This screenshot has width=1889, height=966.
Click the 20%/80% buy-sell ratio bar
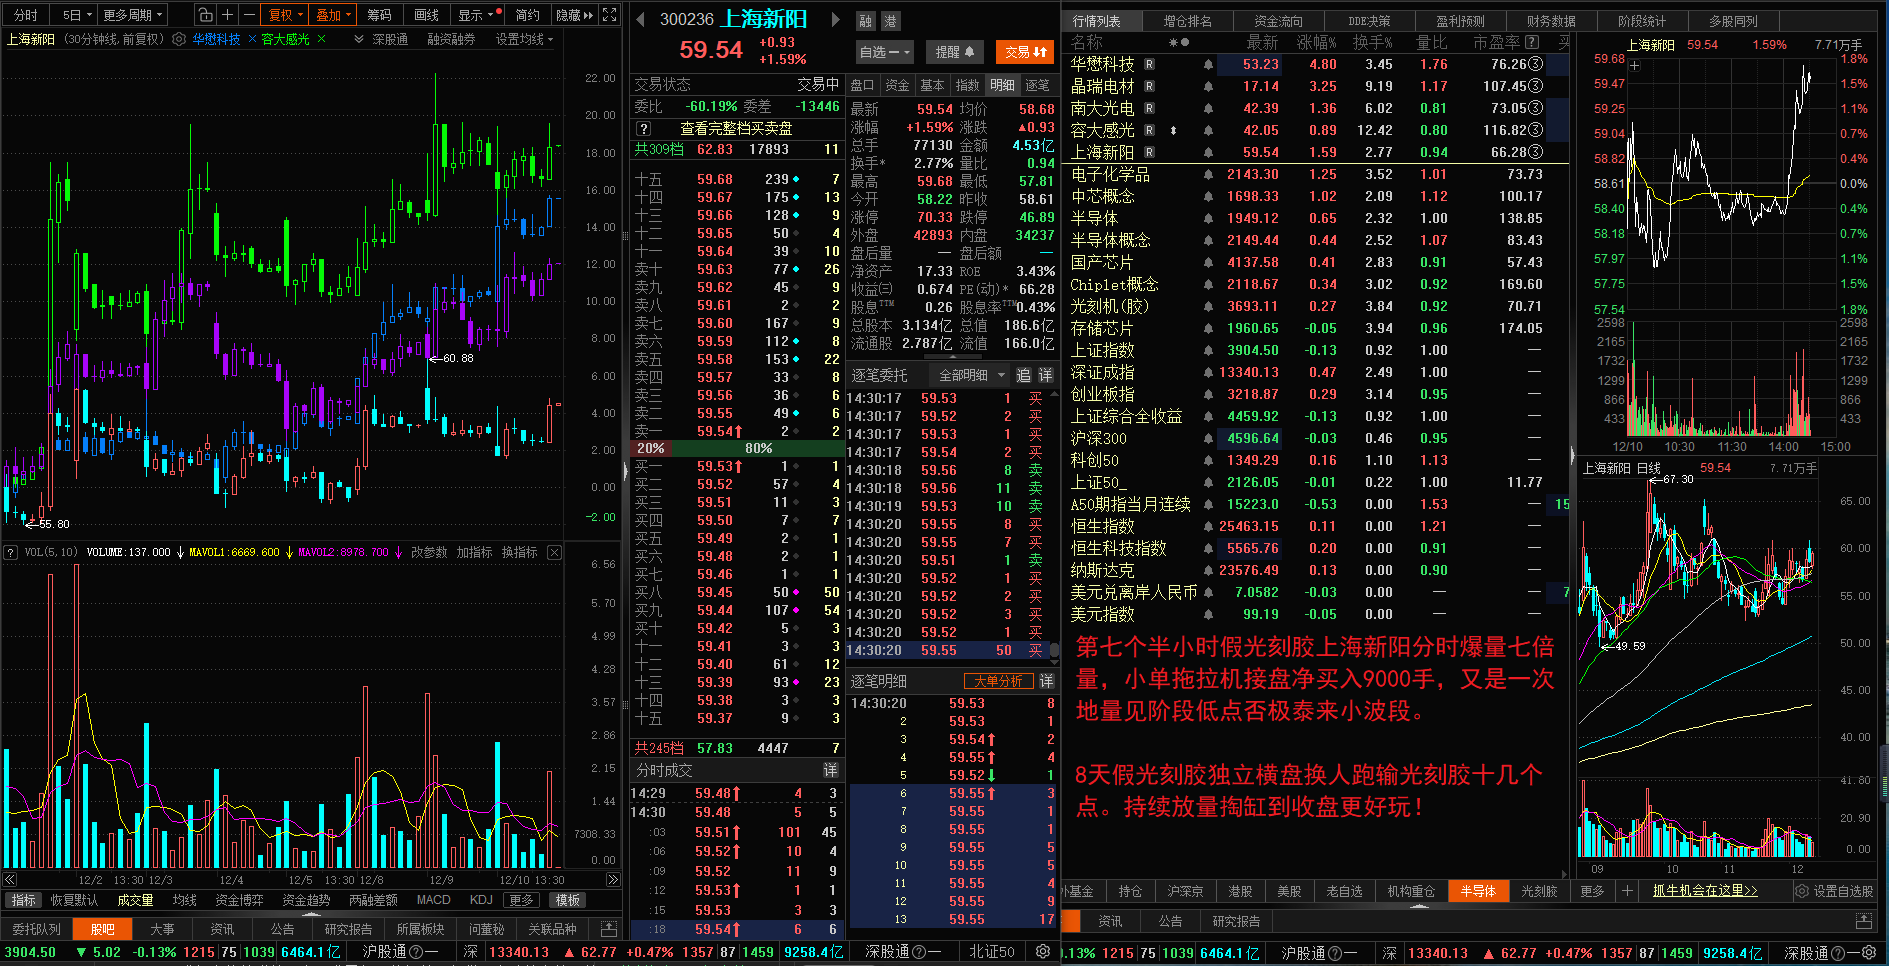pyautogui.click(x=737, y=448)
